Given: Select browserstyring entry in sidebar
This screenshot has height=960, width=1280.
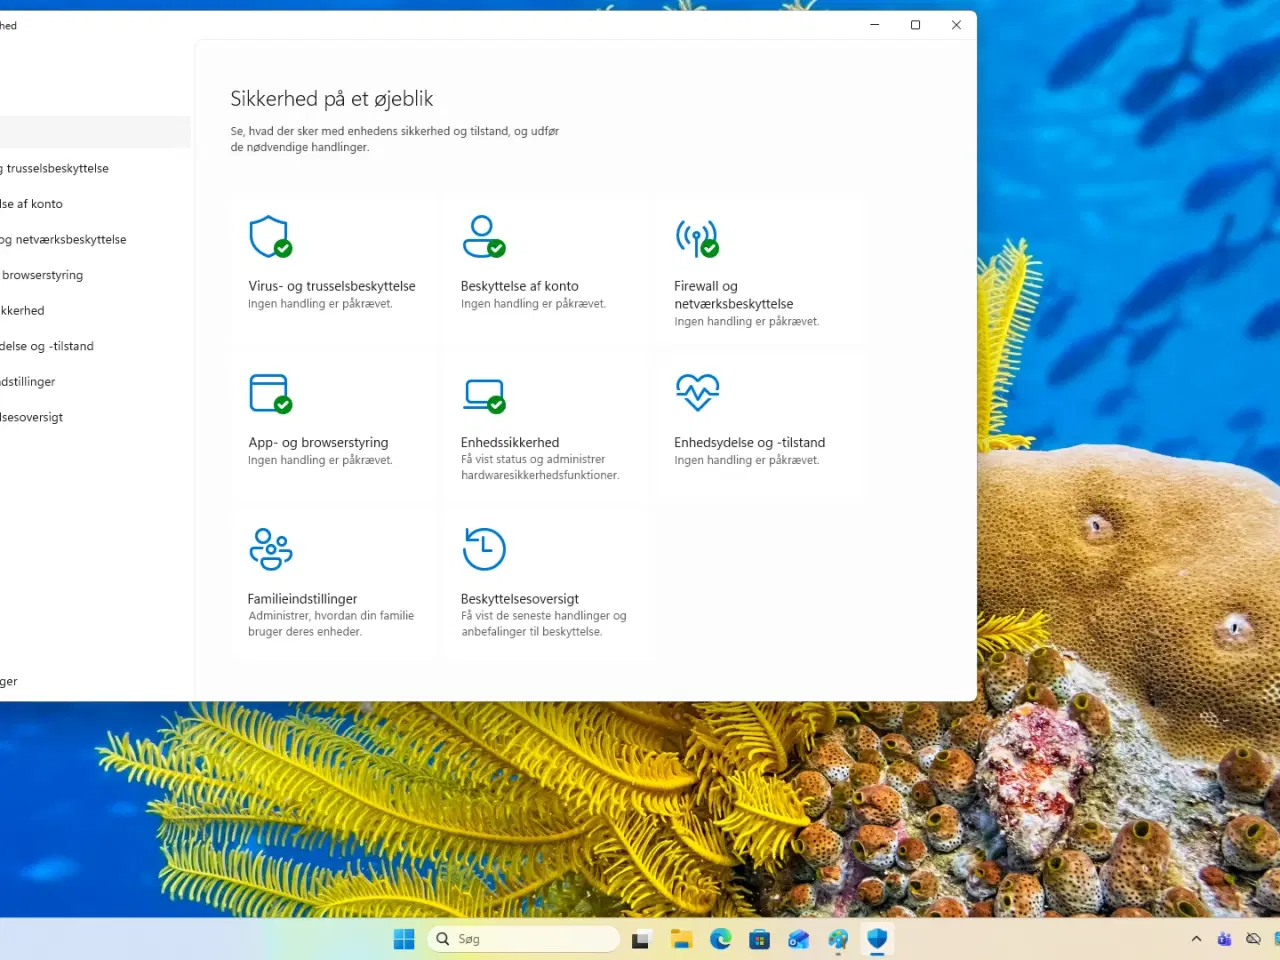Looking at the screenshot, I should coord(42,275).
